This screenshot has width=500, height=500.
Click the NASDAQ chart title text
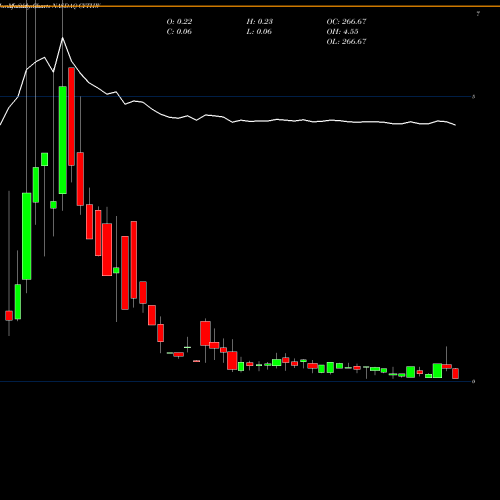click(50, 6)
